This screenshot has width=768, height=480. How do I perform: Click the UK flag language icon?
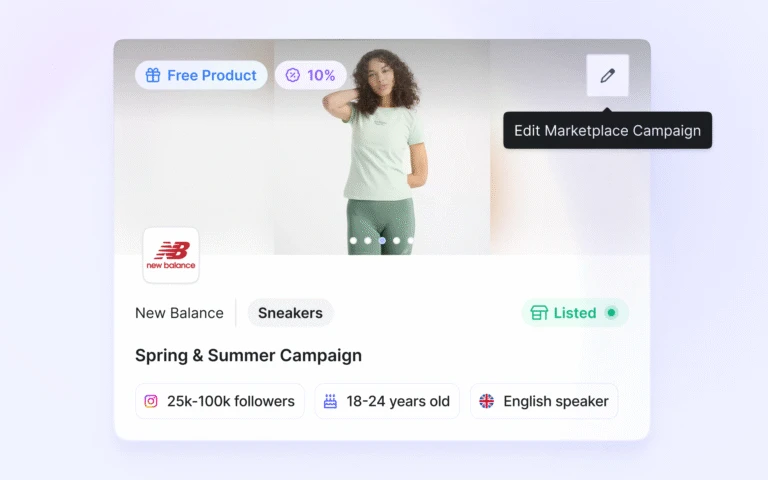click(486, 401)
